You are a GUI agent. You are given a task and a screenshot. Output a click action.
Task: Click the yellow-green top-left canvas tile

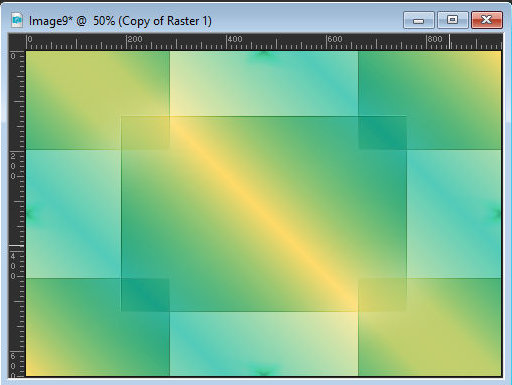pos(98,100)
